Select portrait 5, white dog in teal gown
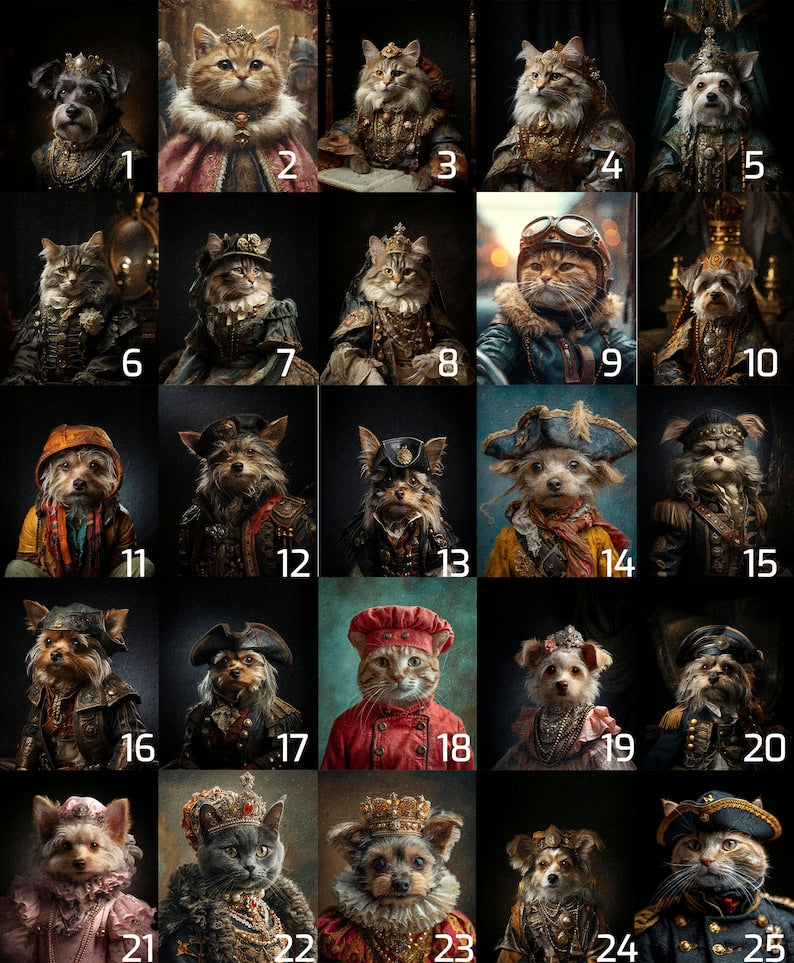Screen dimensions: 794x963 tap(715, 96)
